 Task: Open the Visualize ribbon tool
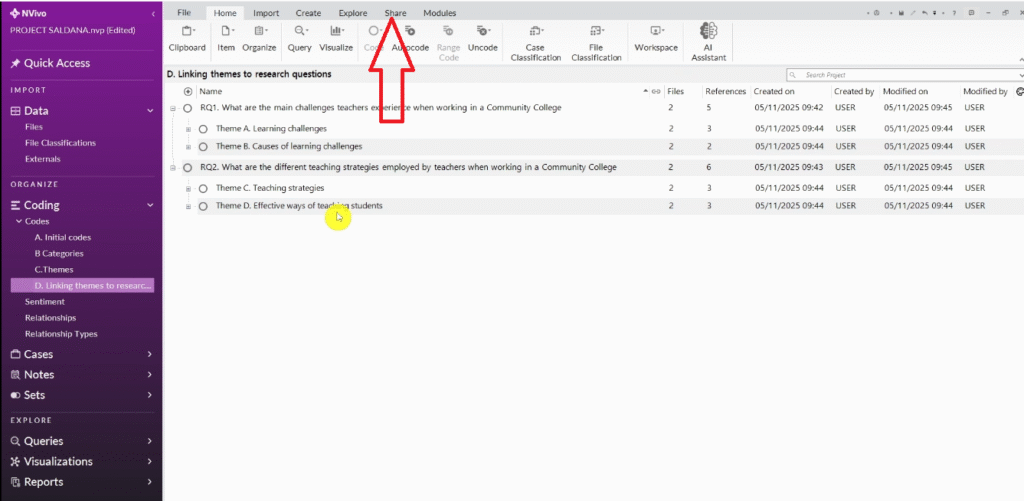point(336,38)
